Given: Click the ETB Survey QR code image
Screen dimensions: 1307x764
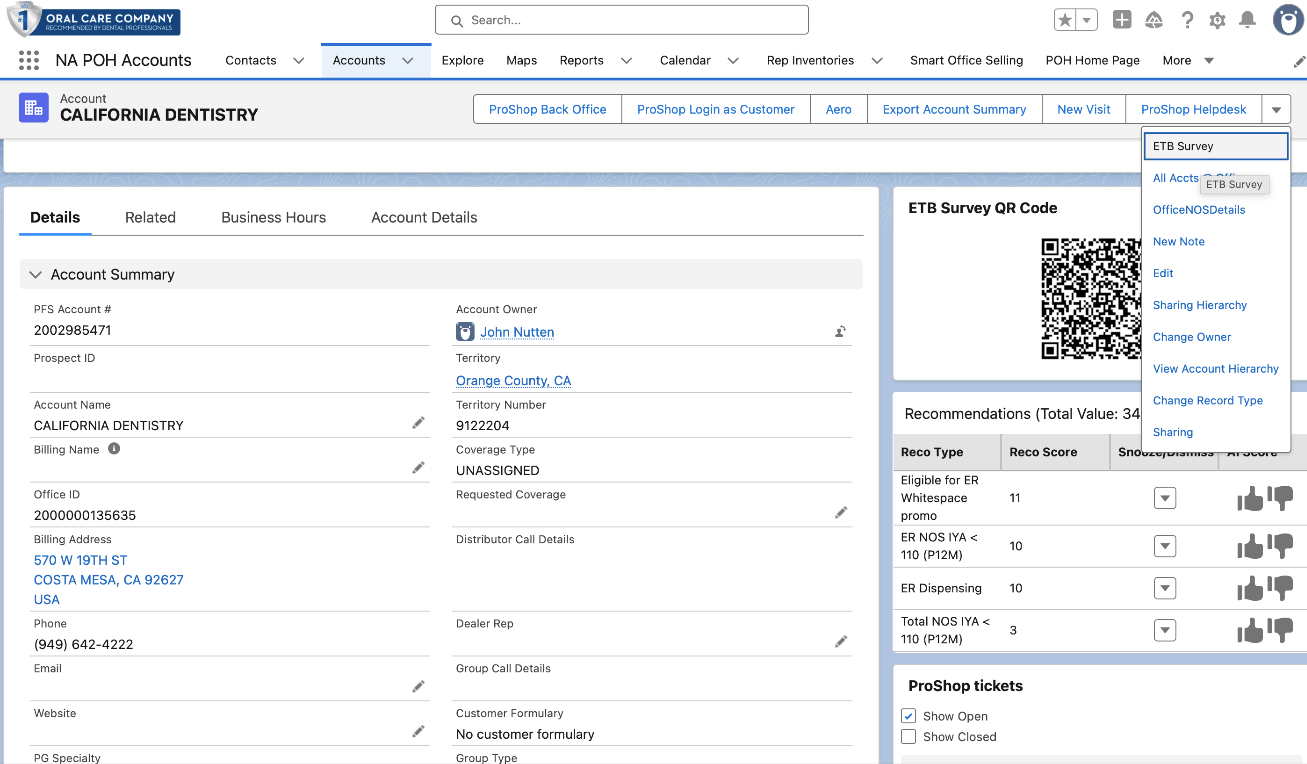Looking at the screenshot, I should pyautogui.click(x=1091, y=298).
